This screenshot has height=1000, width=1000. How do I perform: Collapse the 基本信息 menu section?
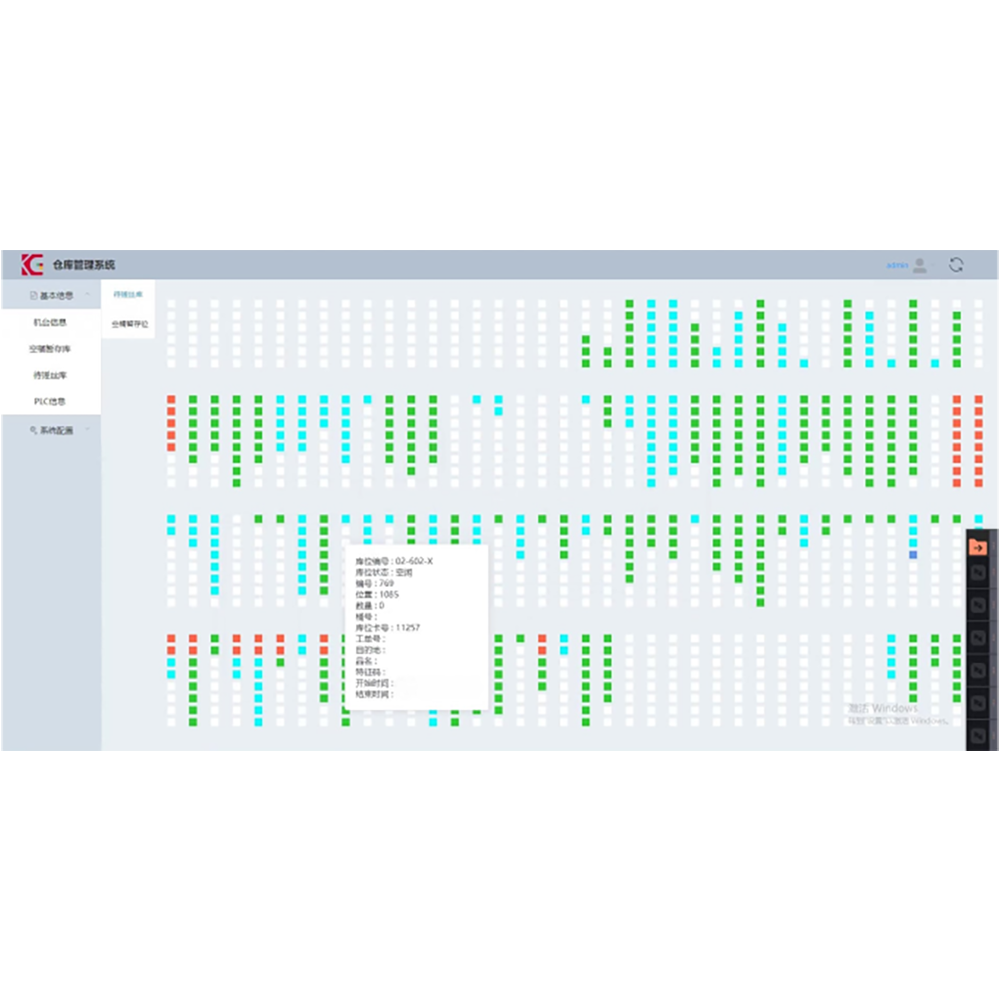point(88,296)
